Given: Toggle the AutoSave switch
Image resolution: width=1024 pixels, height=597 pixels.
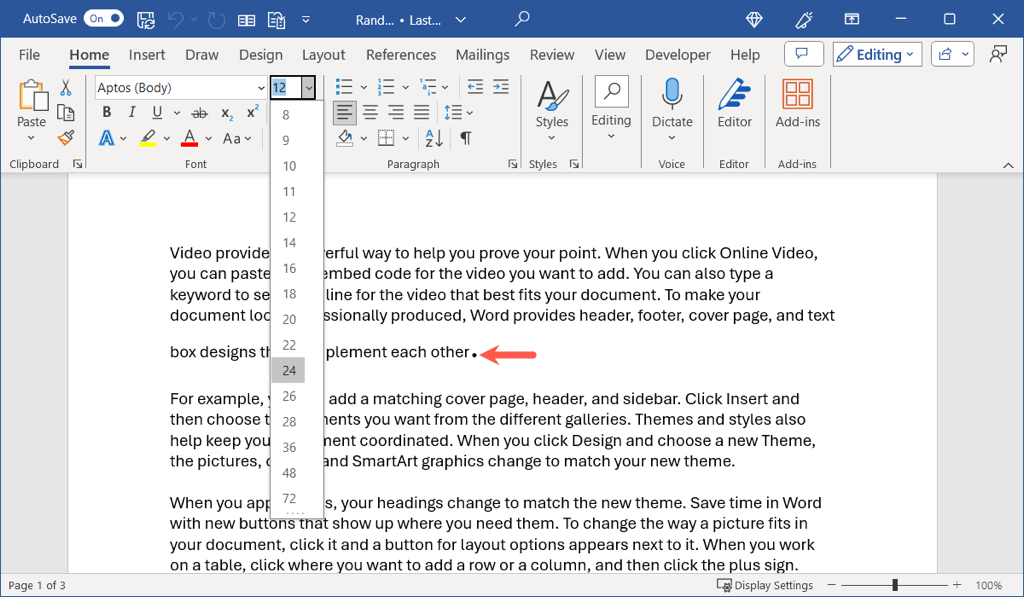Looking at the screenshot, I should 104,19.
